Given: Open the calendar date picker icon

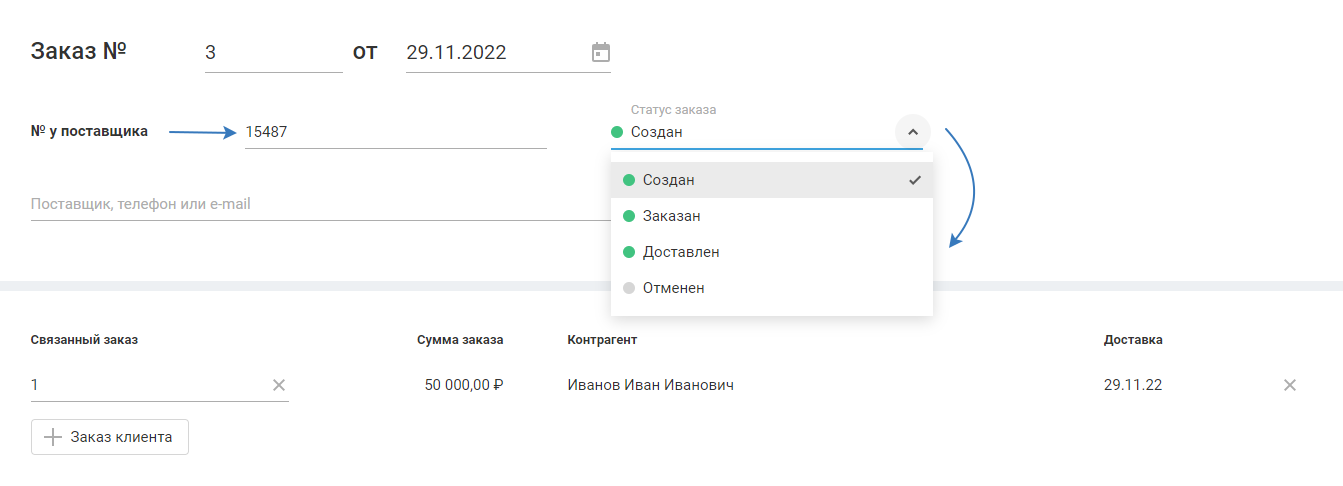Looking at the screenshot, I should [x=600, y=53].
